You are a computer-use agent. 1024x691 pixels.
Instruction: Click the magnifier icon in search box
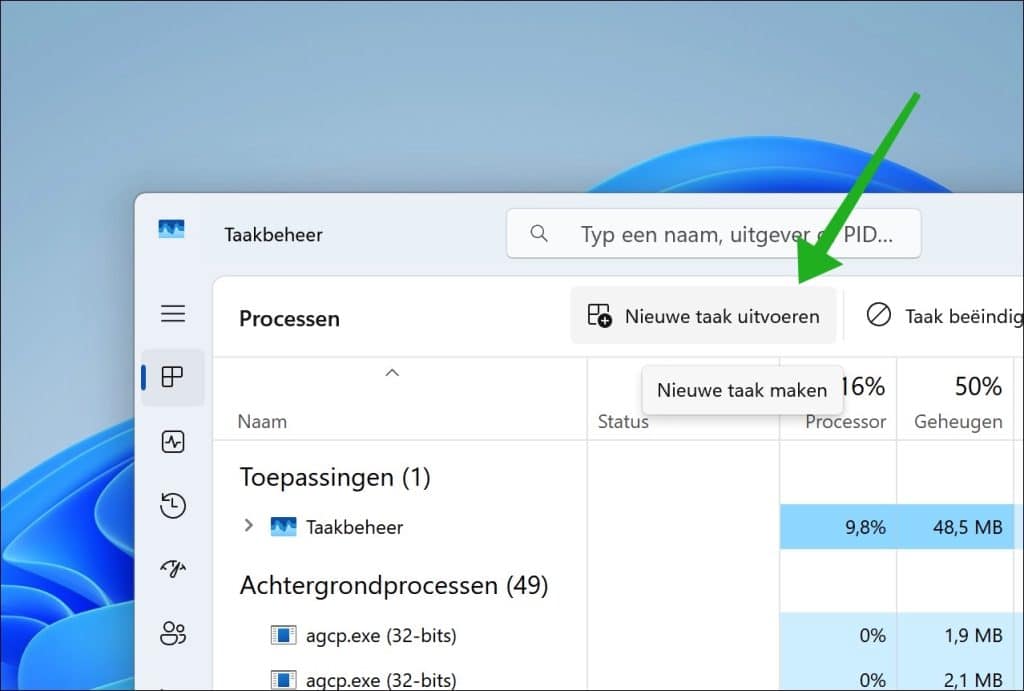539,234
